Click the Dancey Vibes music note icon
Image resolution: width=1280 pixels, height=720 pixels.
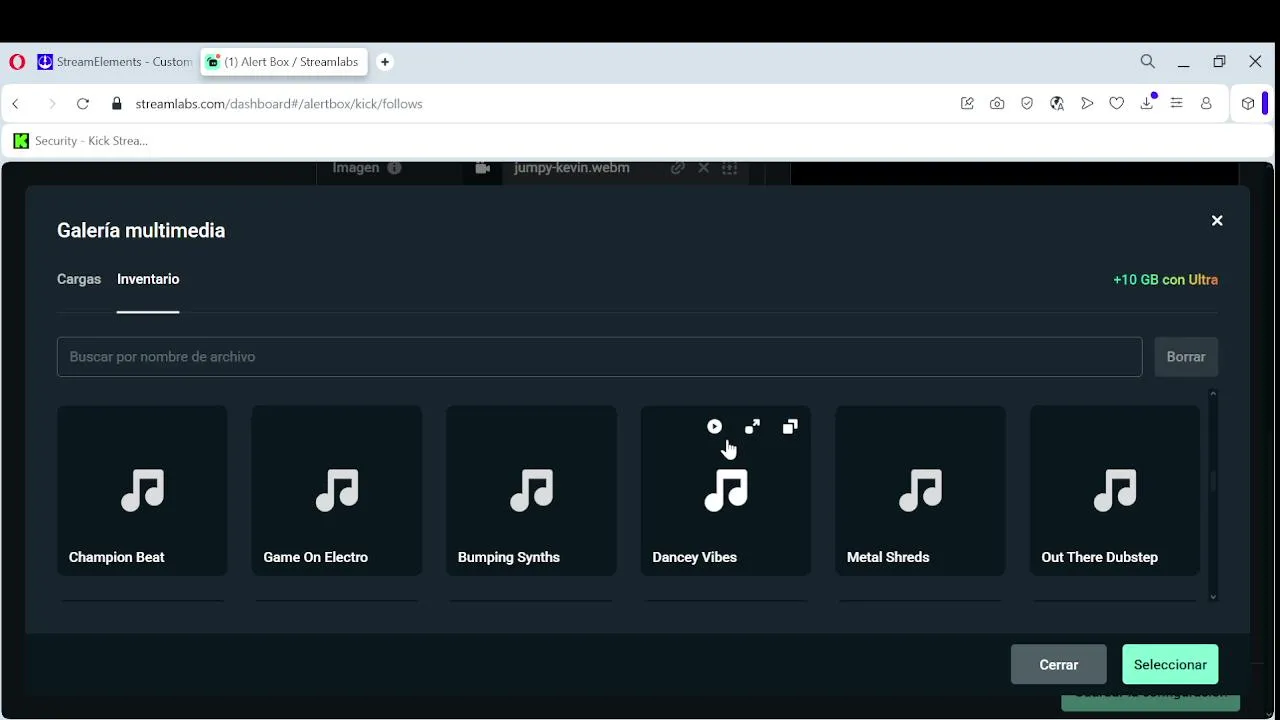(726, 490)
